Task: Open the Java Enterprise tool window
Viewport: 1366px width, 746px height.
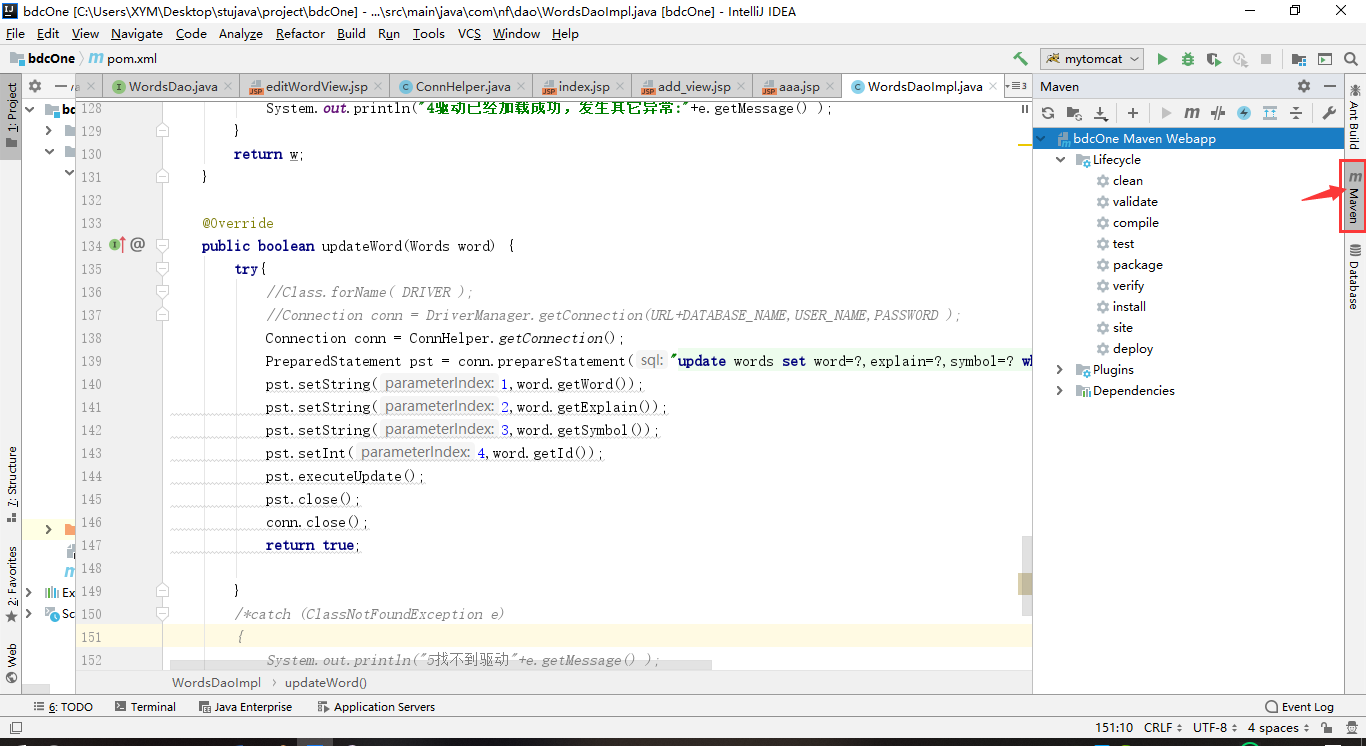Action: tap(245, 707)
